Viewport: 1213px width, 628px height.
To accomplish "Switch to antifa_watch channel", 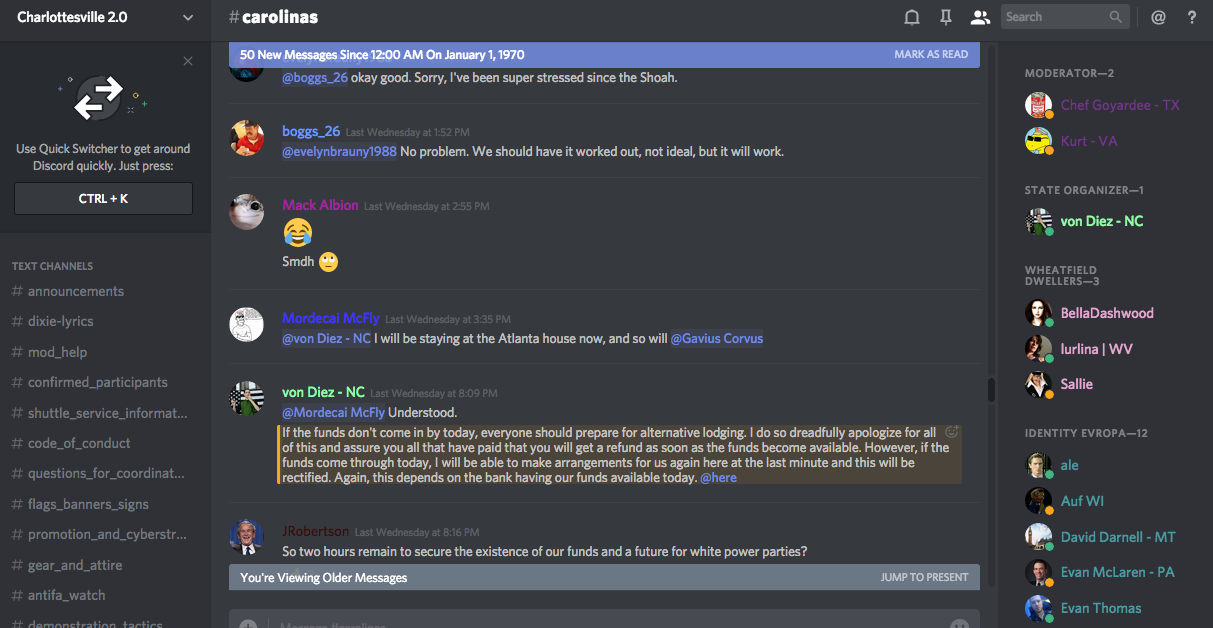I will coord(66,595).
